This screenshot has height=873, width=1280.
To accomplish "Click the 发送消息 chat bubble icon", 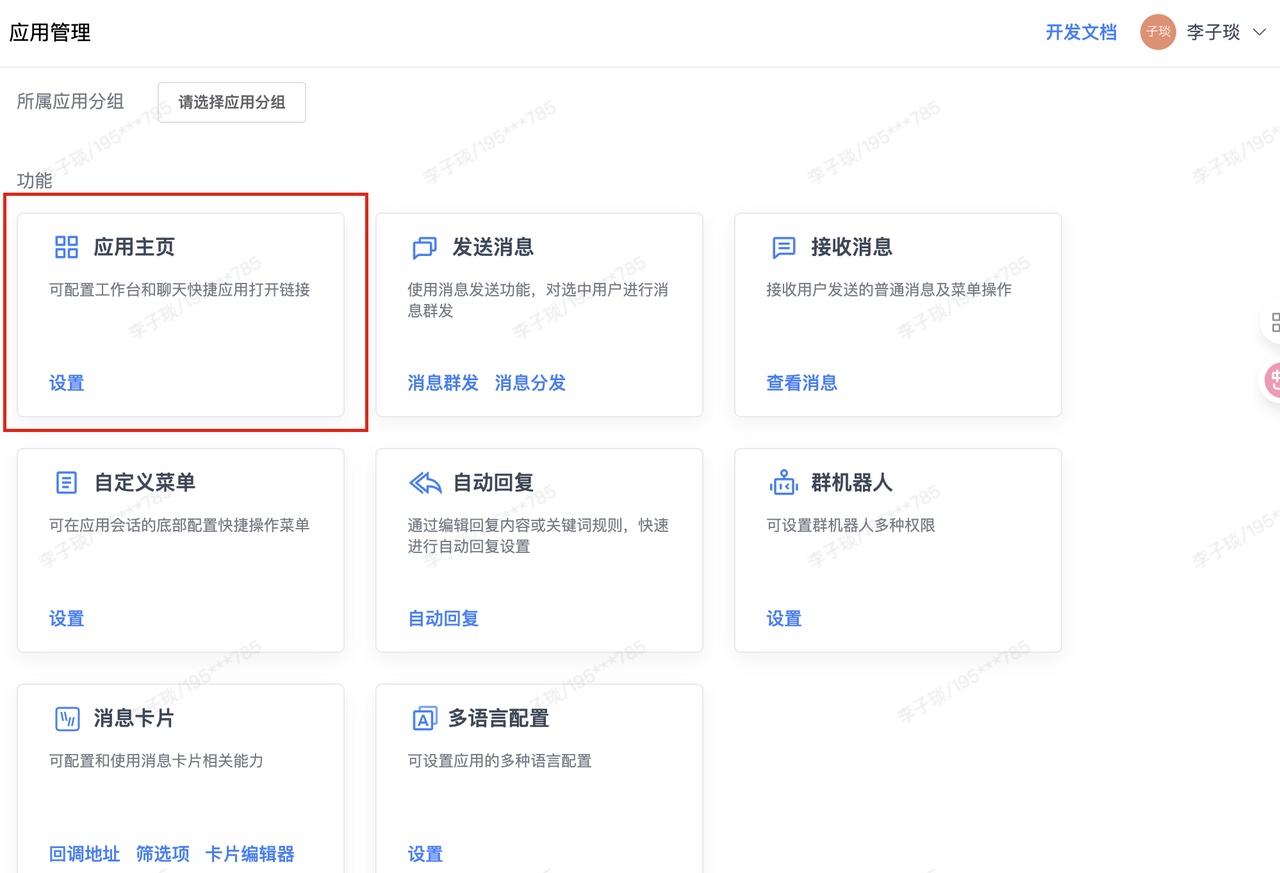I will [424, 247].
